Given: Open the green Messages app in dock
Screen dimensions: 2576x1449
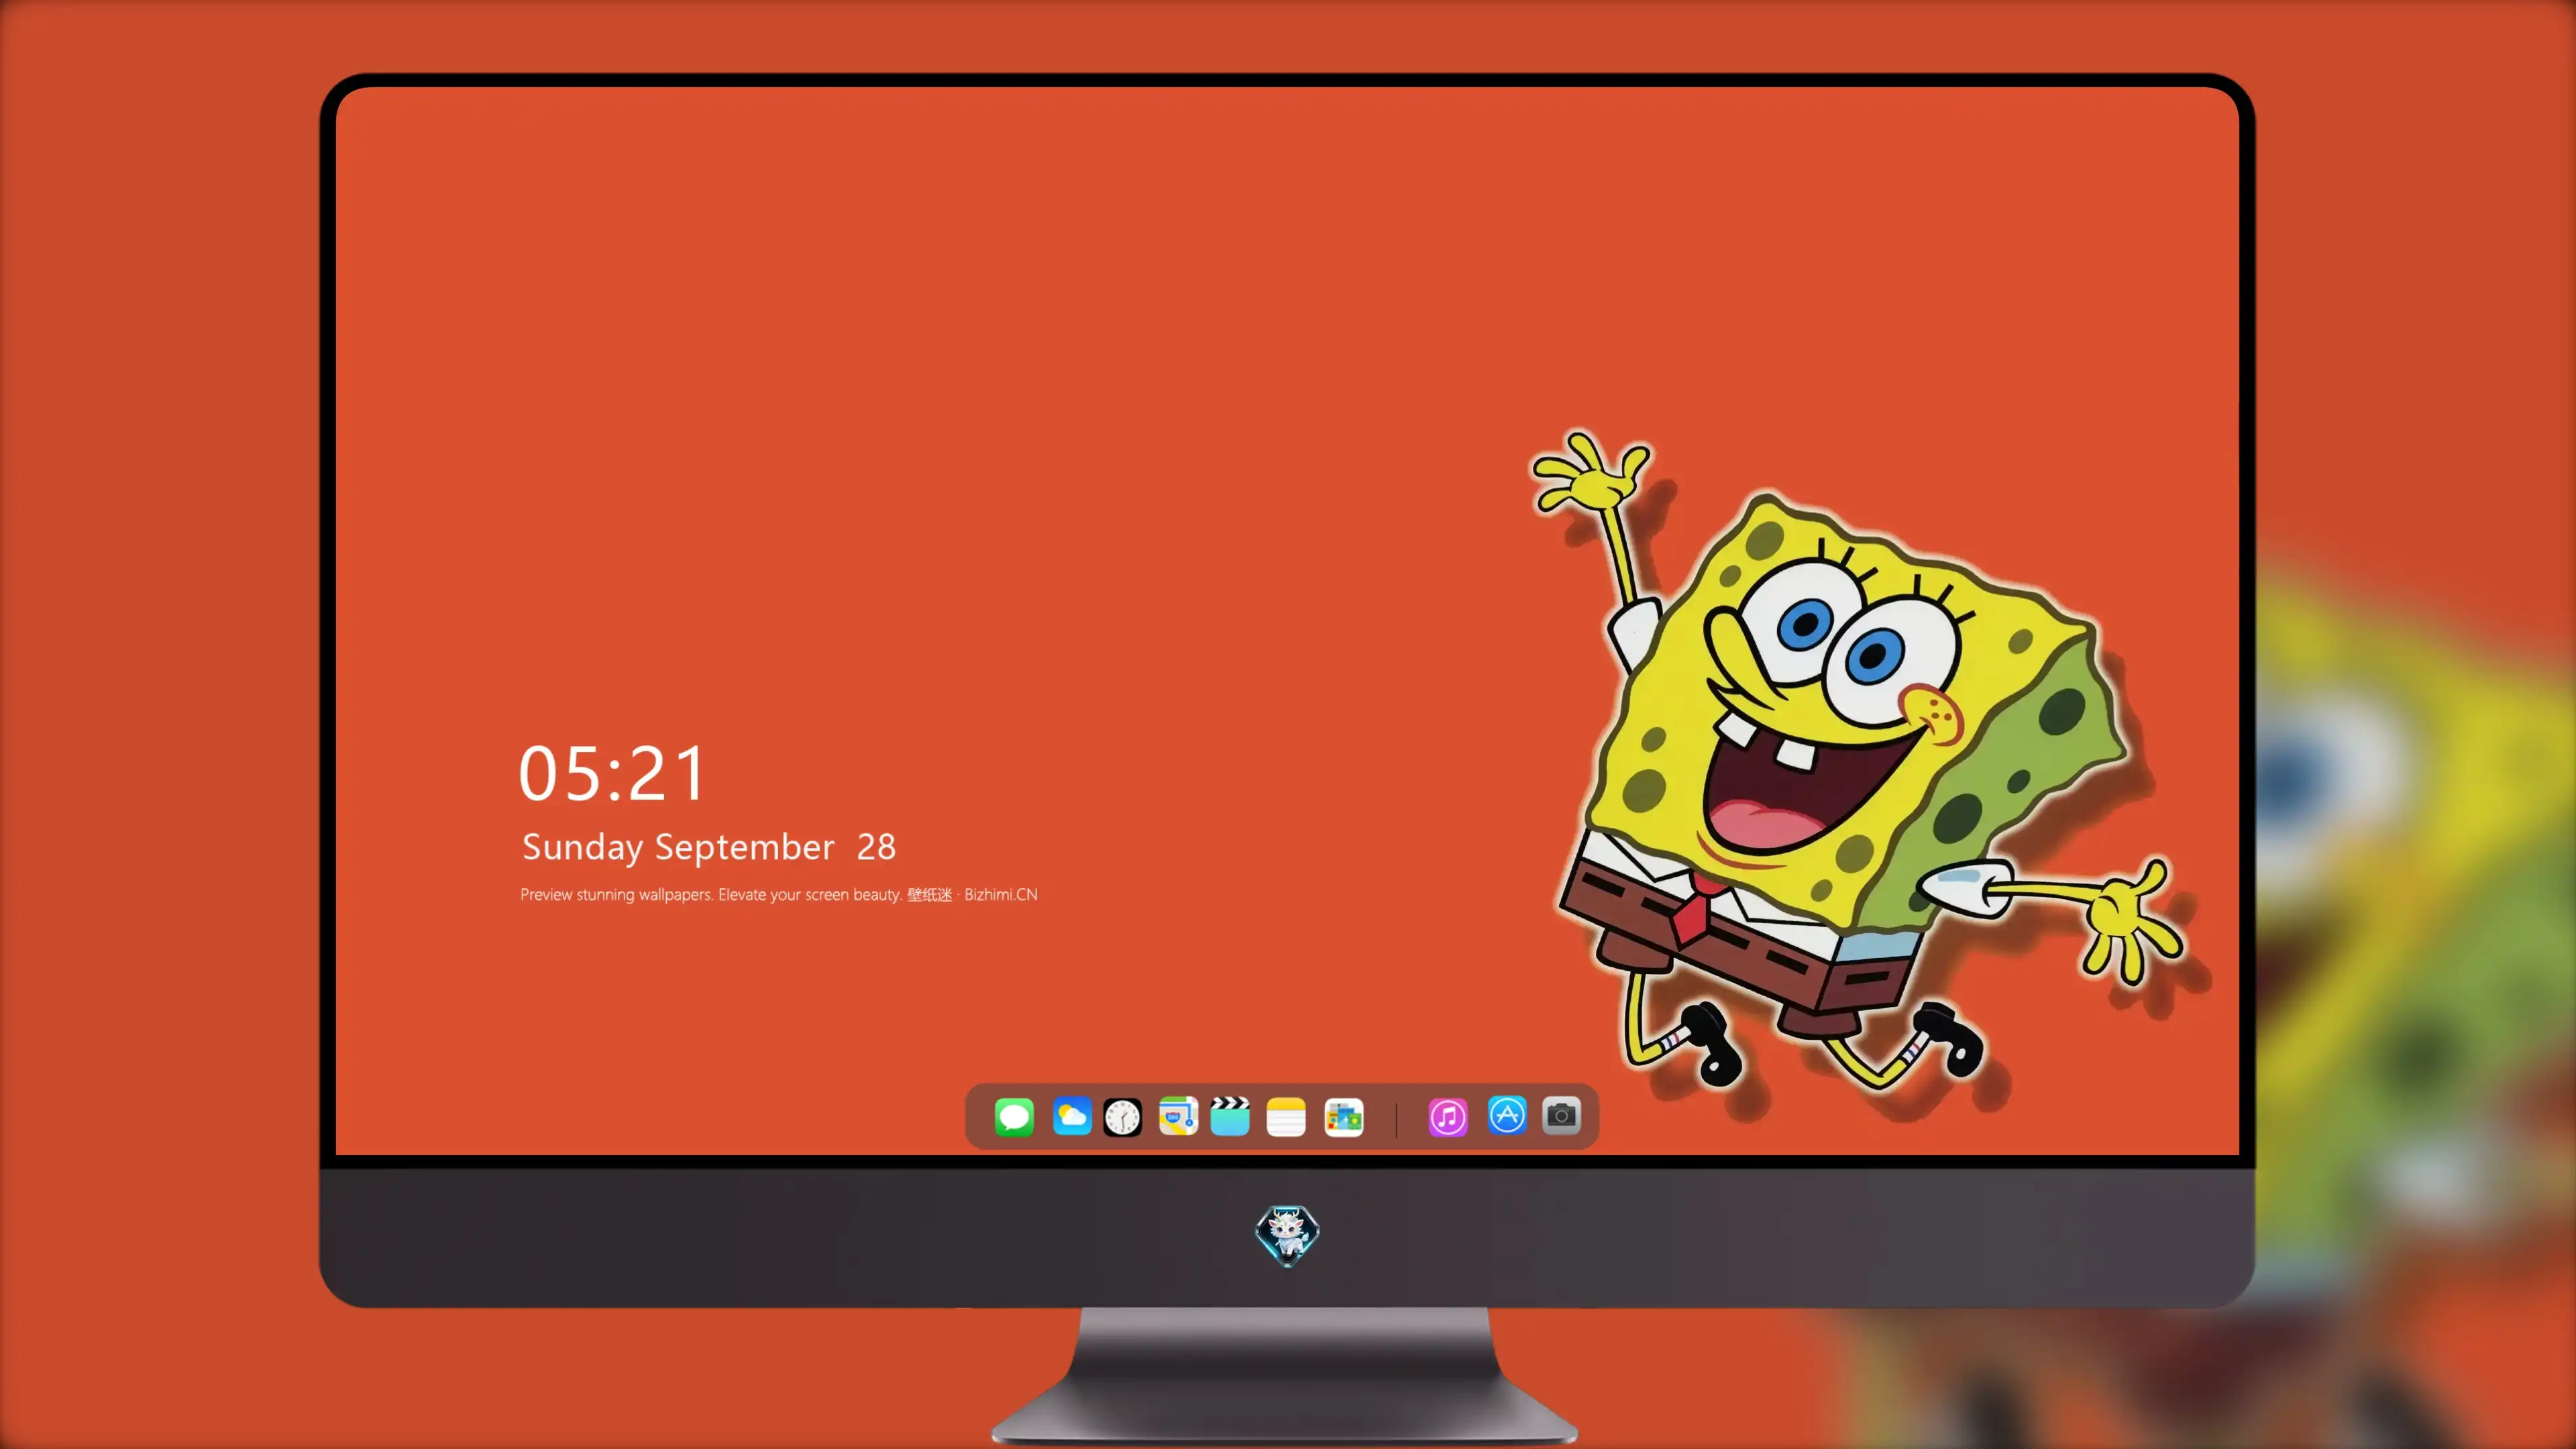Looking at the screenshot, I should click(1014, 1117).
